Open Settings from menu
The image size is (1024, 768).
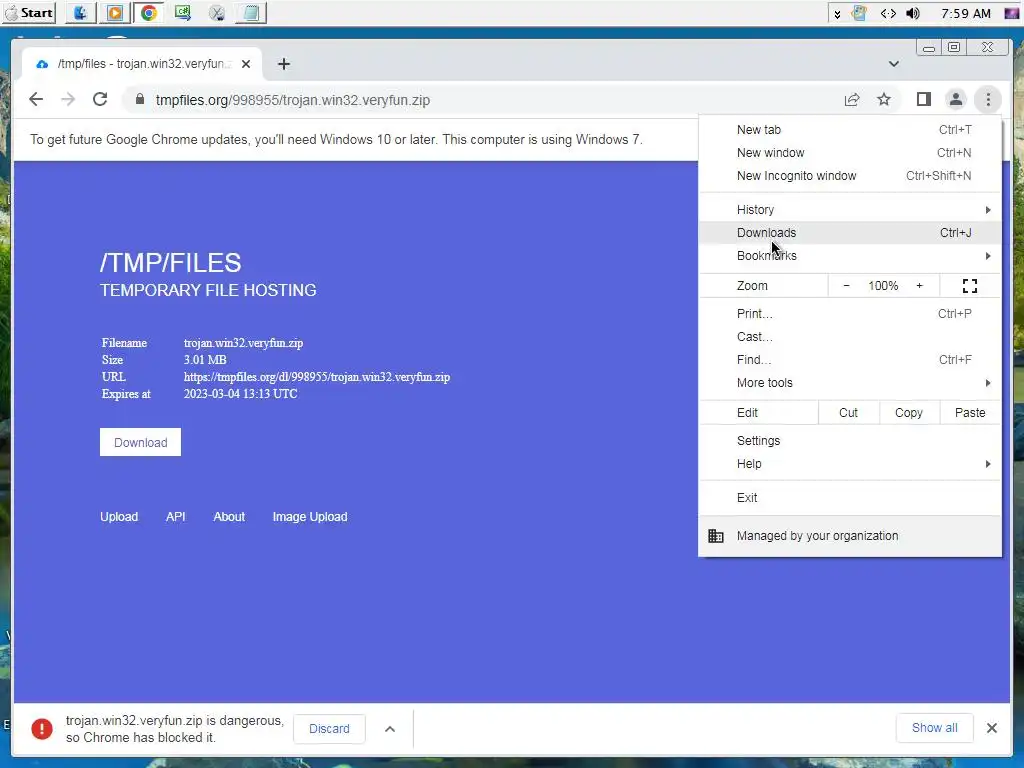click(850, 440)
